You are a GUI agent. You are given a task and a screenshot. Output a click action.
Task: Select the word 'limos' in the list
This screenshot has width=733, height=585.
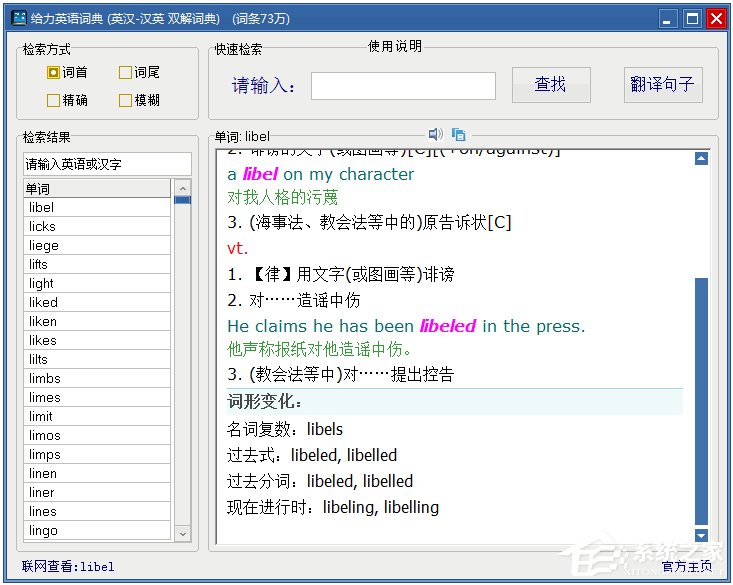point(97,435)
